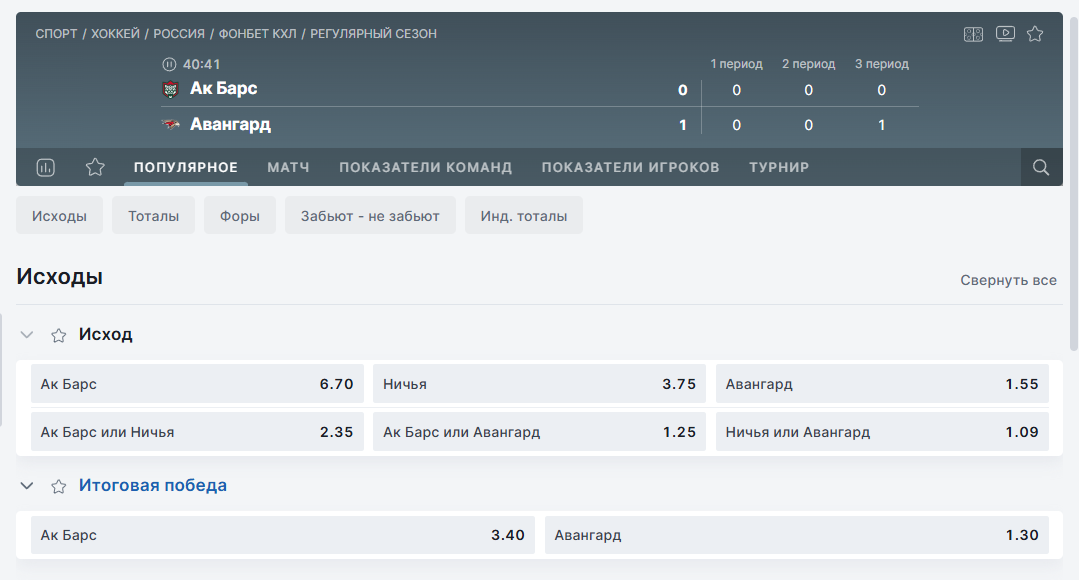
Task: Open the scoreboard layout icon in header
Action: 973,34
